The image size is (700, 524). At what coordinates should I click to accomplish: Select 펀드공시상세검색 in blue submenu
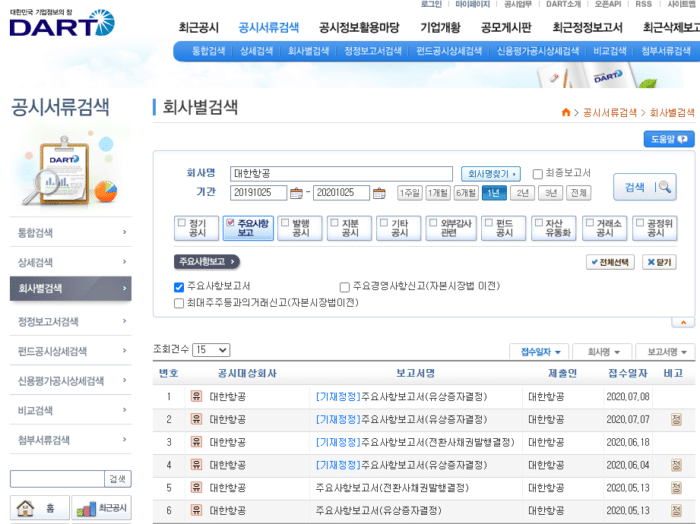coord(449,51)
